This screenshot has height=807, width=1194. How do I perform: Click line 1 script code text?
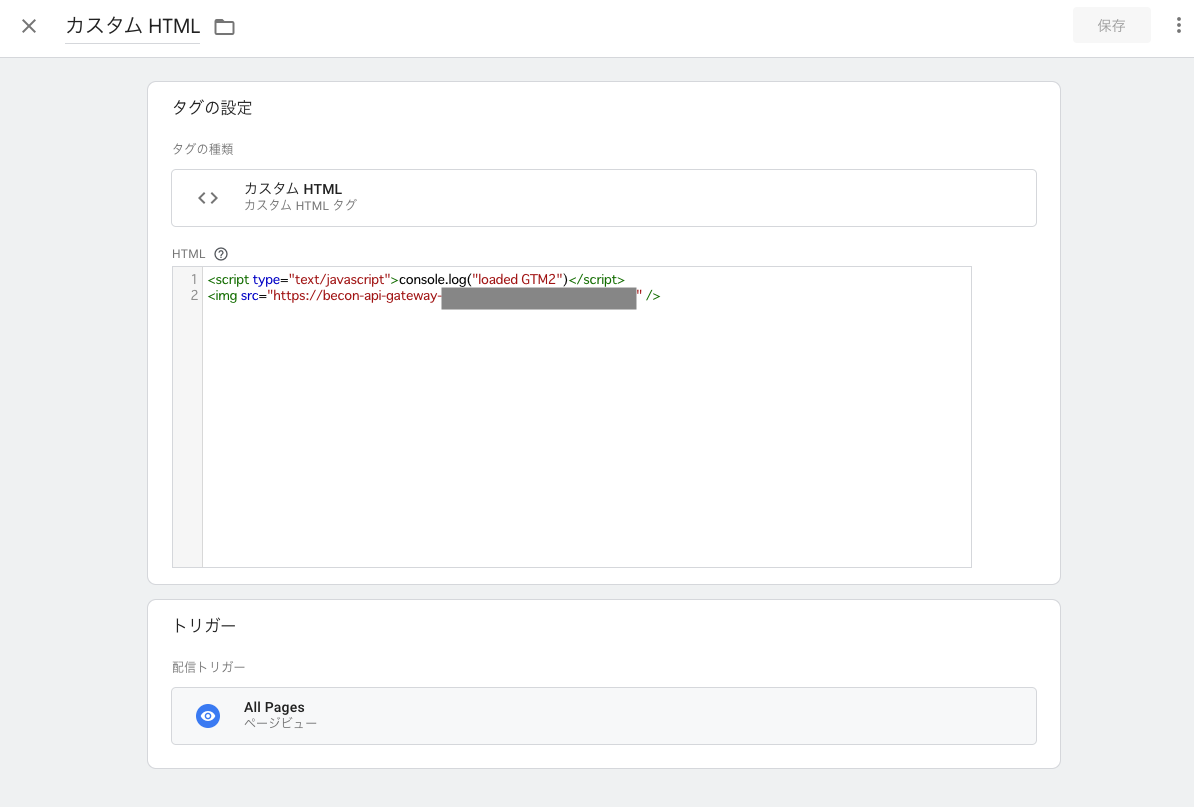point(416,279)
